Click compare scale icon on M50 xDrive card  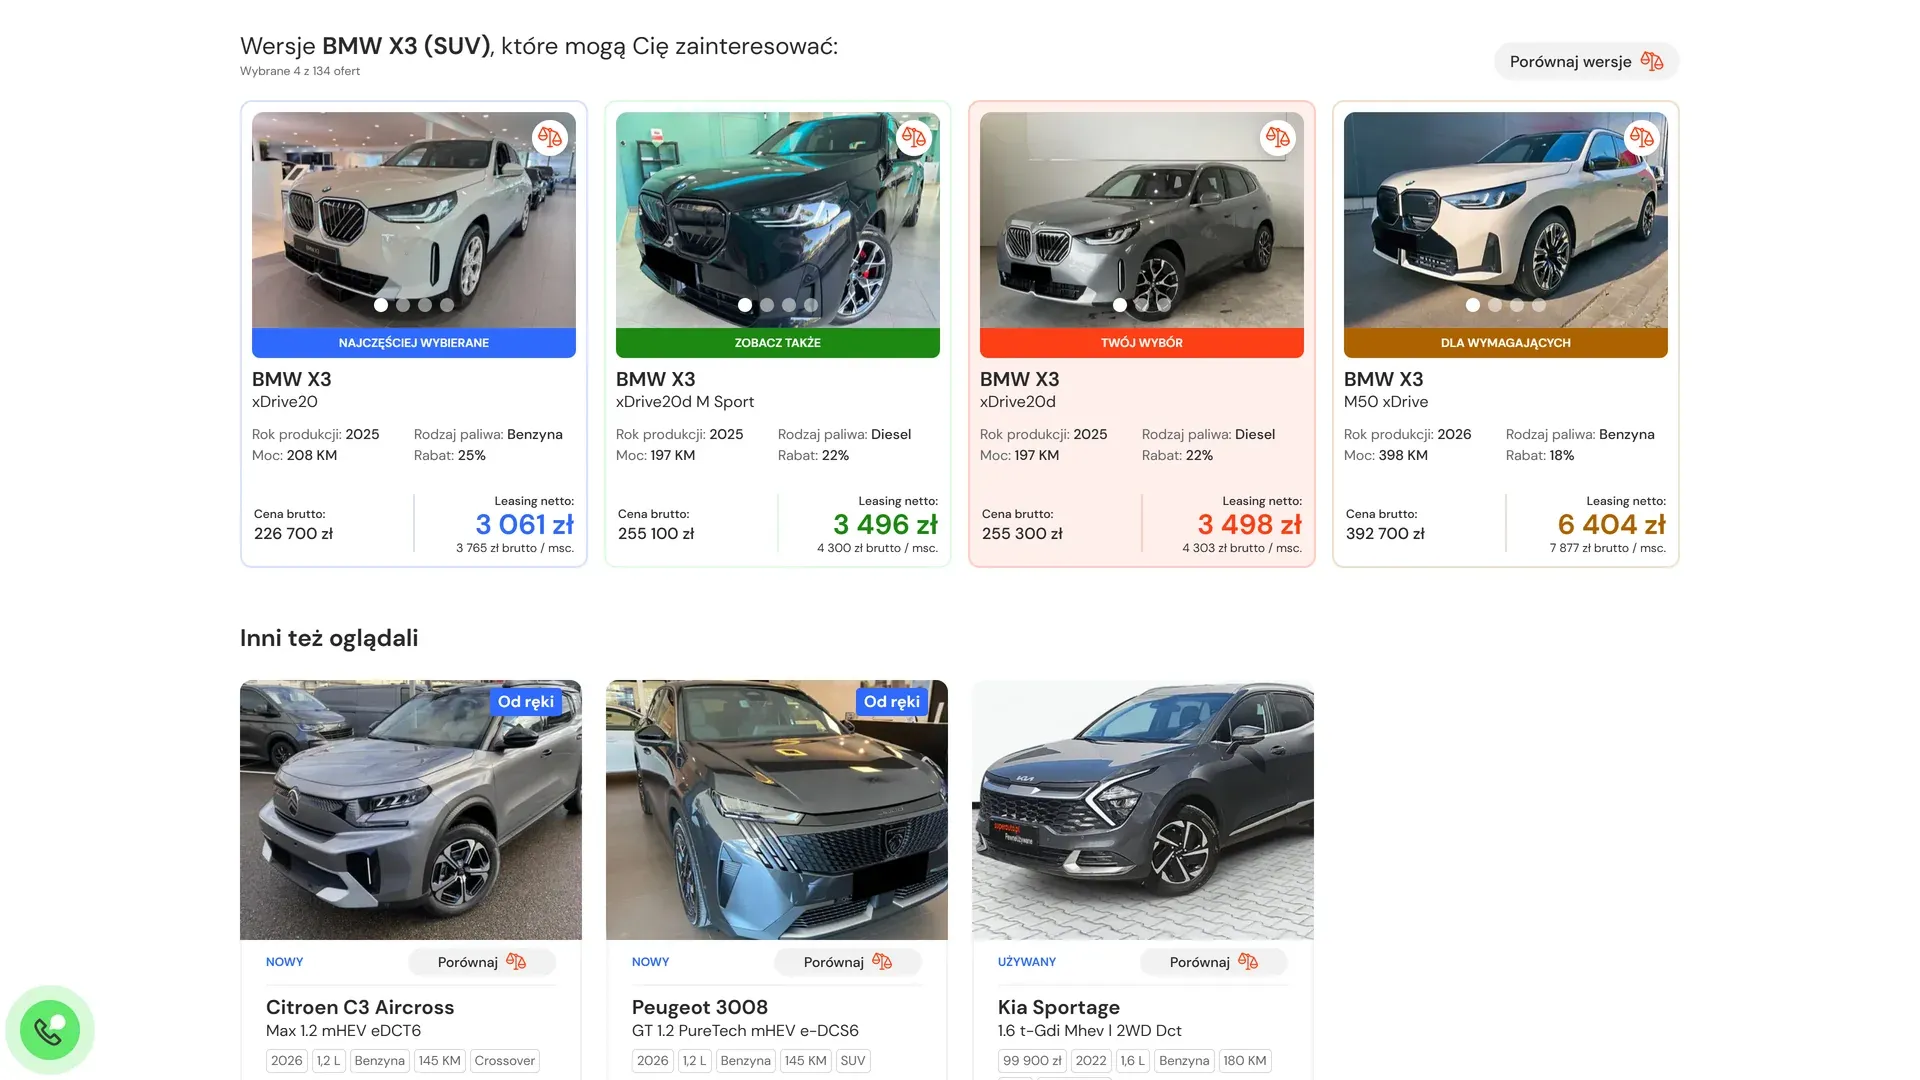point(1641,138)
